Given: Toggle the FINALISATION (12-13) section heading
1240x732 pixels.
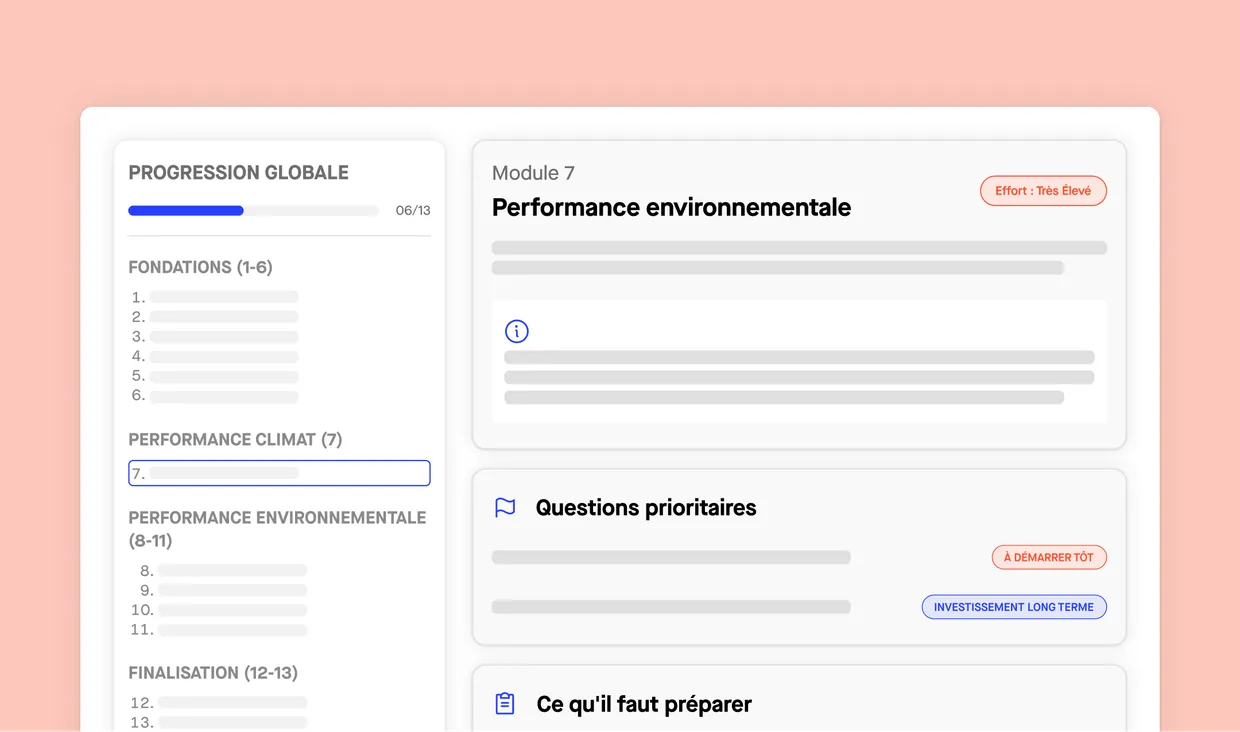Looking at the screenshot, I should (213, 673).
